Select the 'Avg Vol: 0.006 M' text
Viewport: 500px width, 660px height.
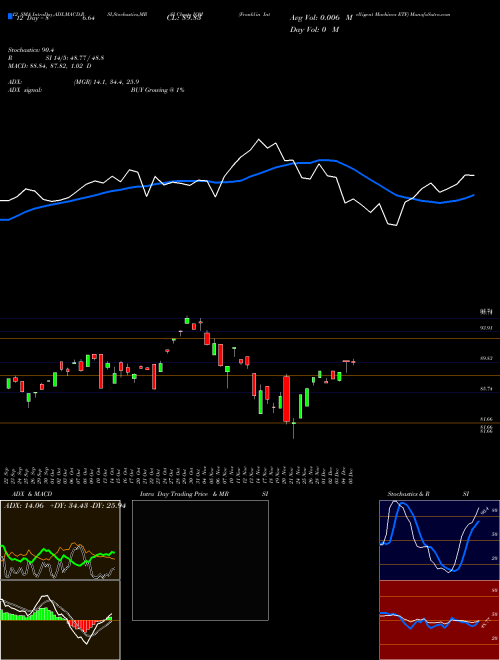(x=321, y=18)
